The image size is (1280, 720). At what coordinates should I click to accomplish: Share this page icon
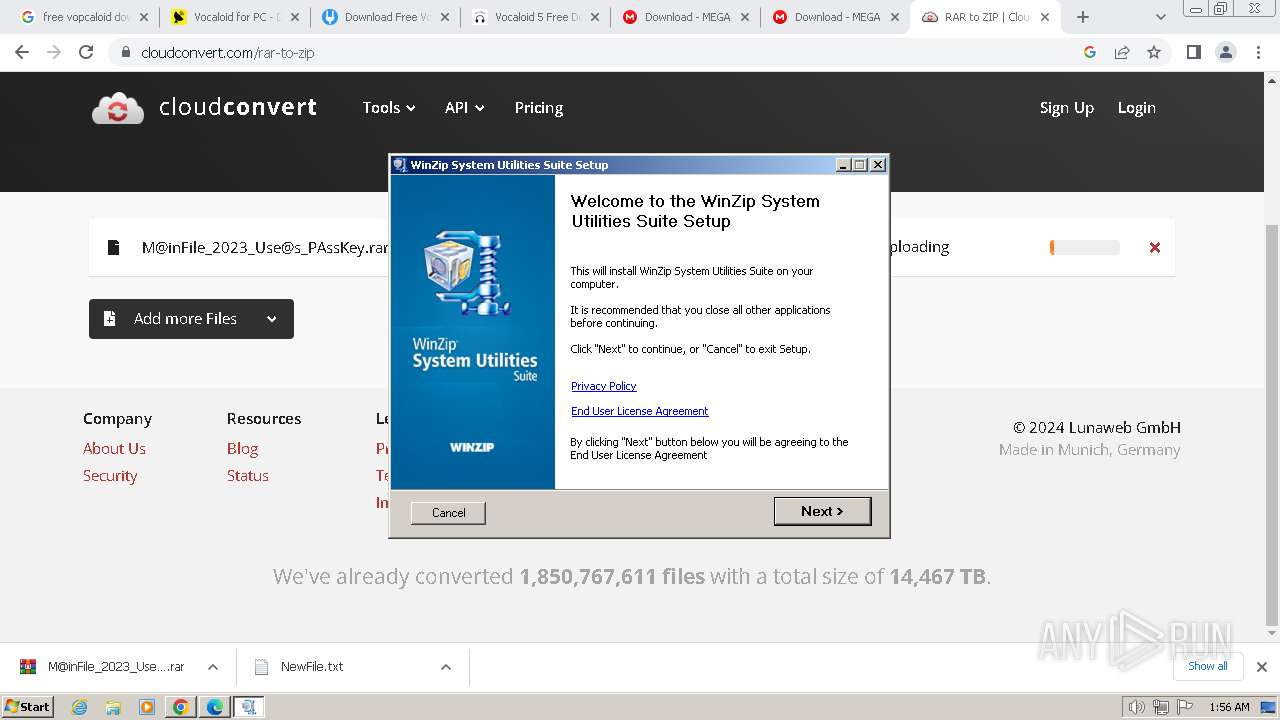pos(1122,52)
